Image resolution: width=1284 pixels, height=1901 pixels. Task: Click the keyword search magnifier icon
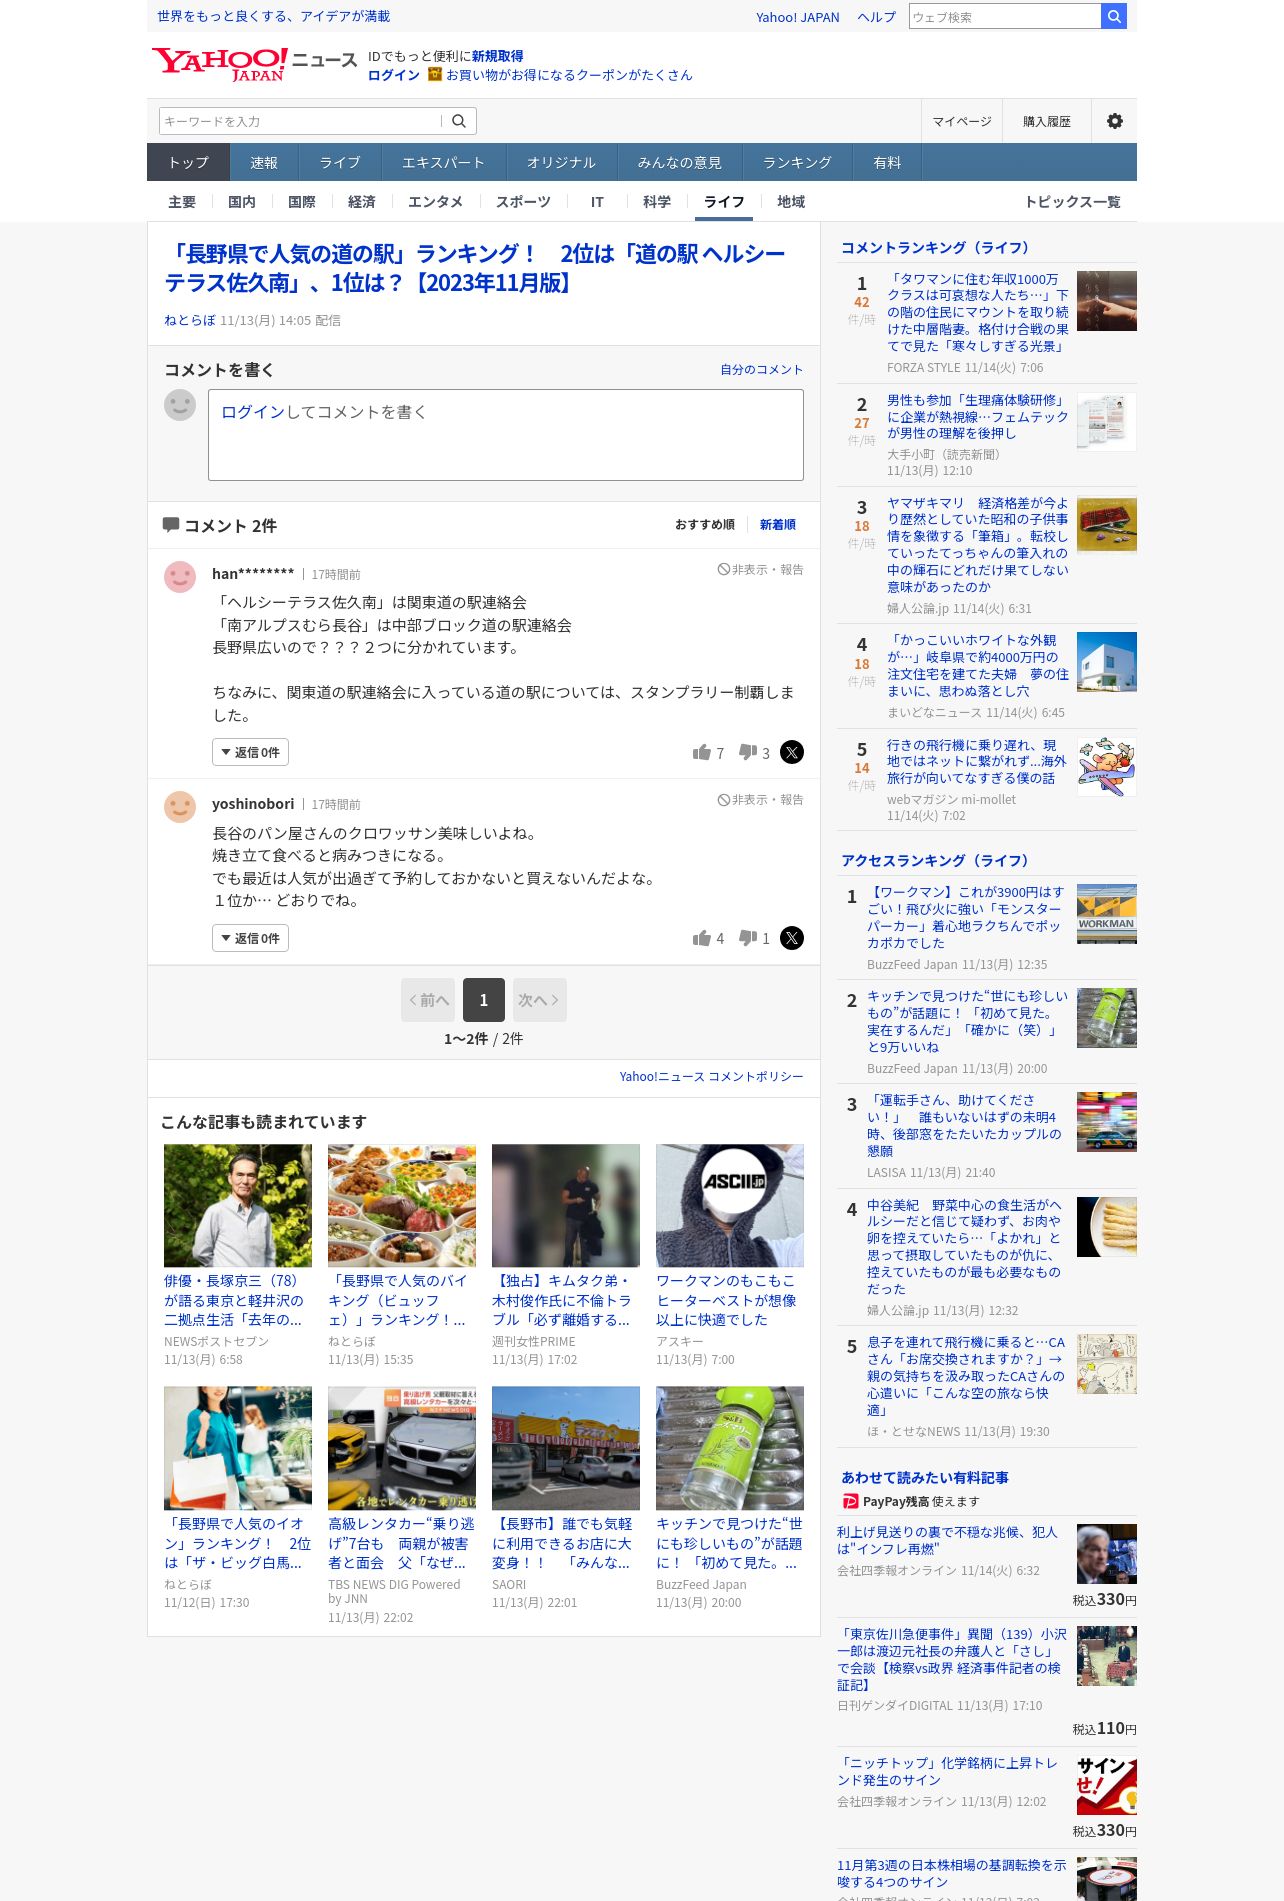coord(459,121)
